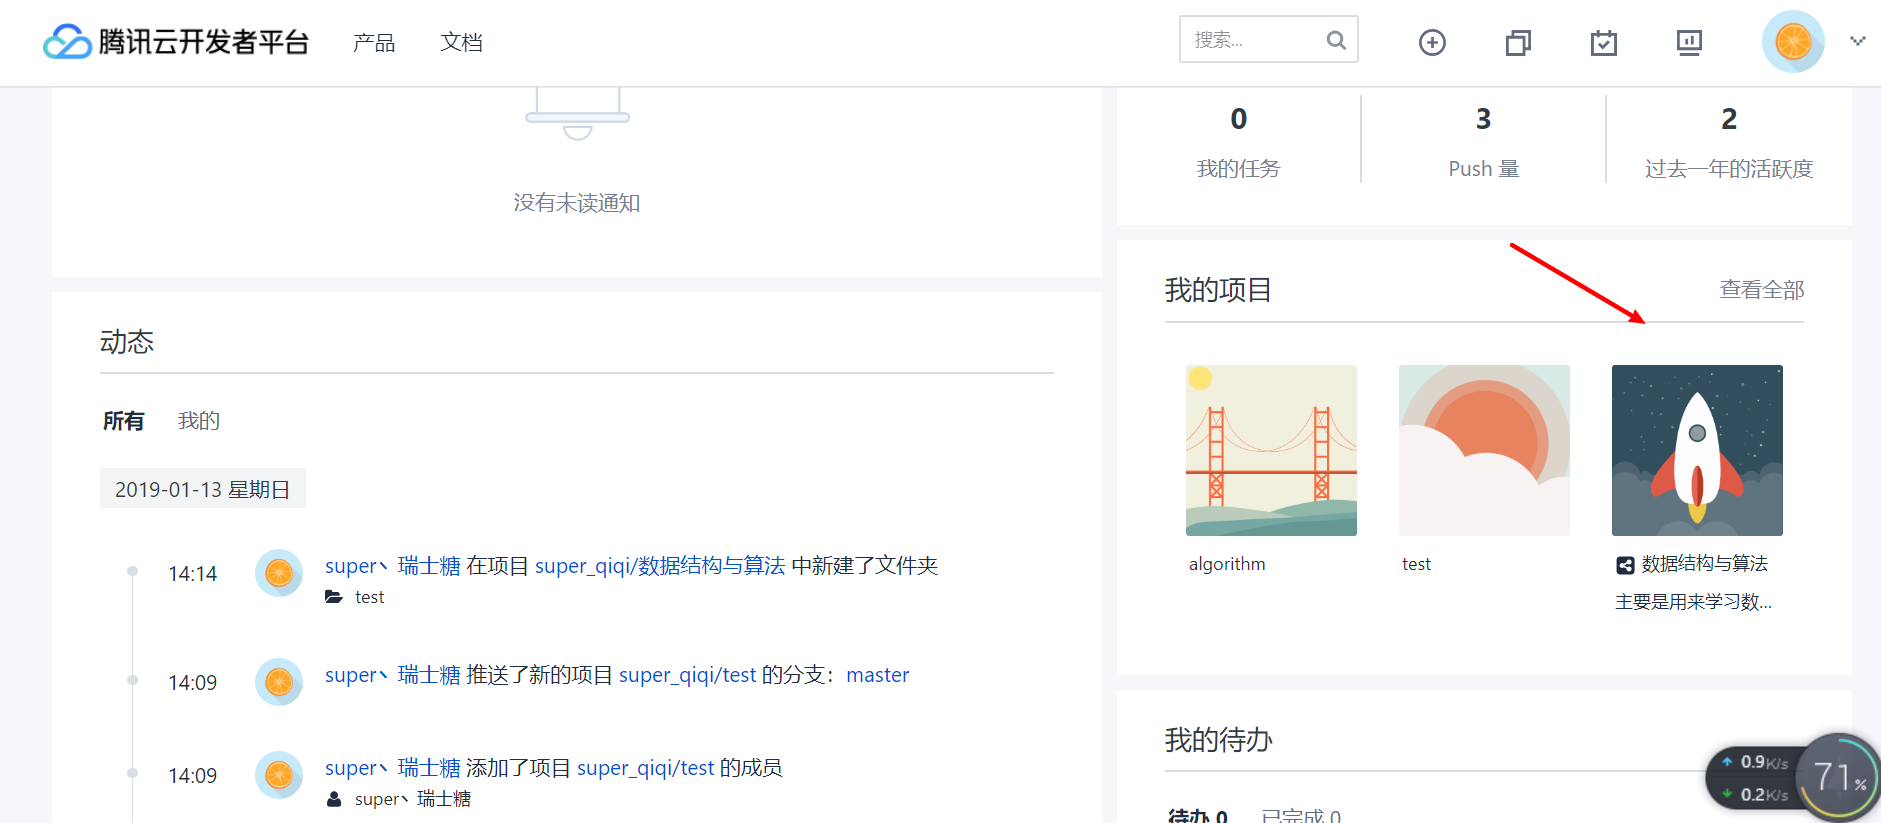
Task: Open the 文档 menu
Action: click(x=462, y=42)
